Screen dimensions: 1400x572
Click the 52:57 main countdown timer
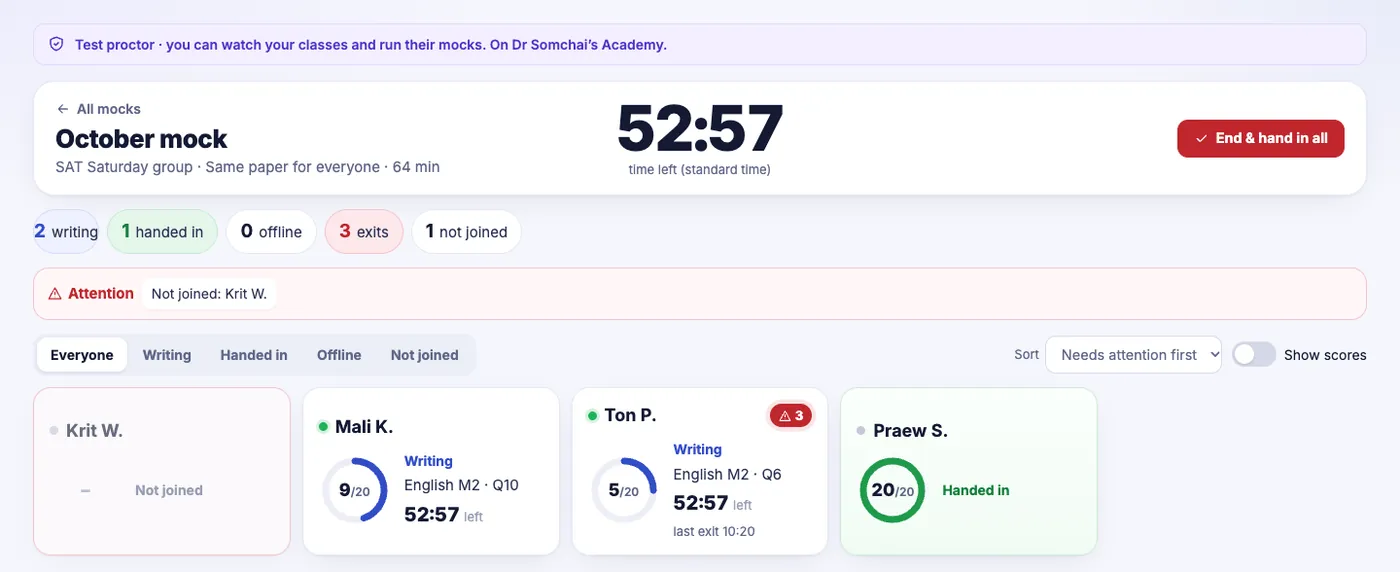[x=700, y=128]
